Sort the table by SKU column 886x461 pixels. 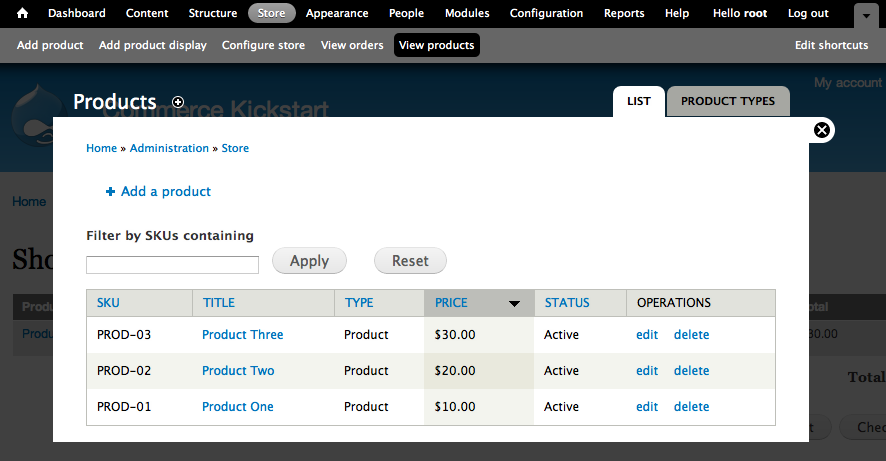pos(108,303)
